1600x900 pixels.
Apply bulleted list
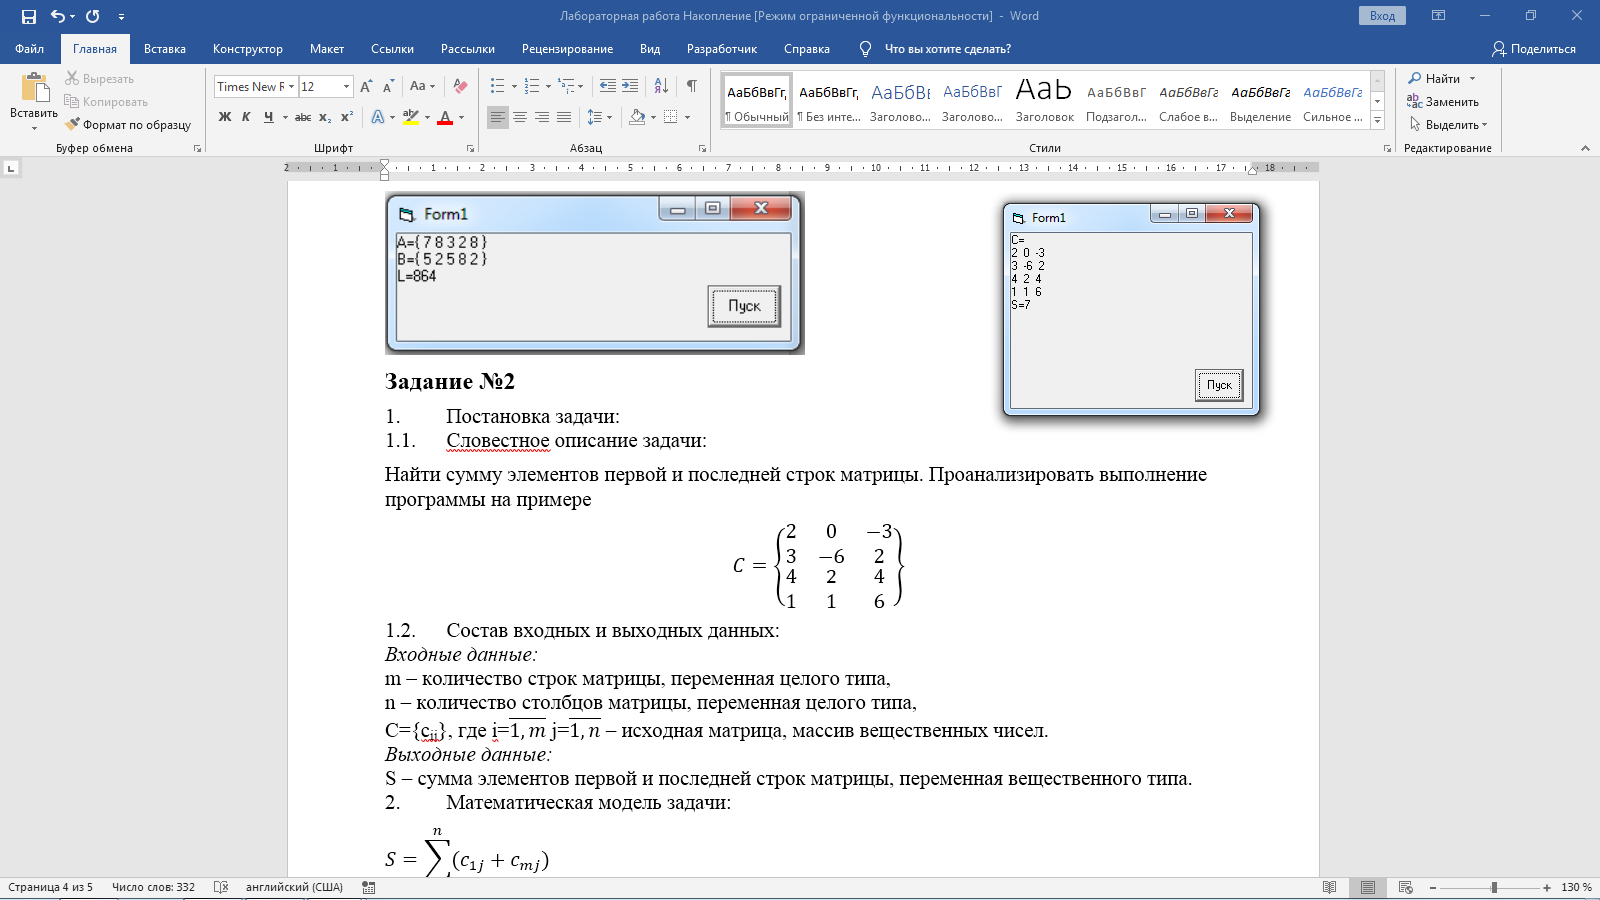click(x=497, y=86)
